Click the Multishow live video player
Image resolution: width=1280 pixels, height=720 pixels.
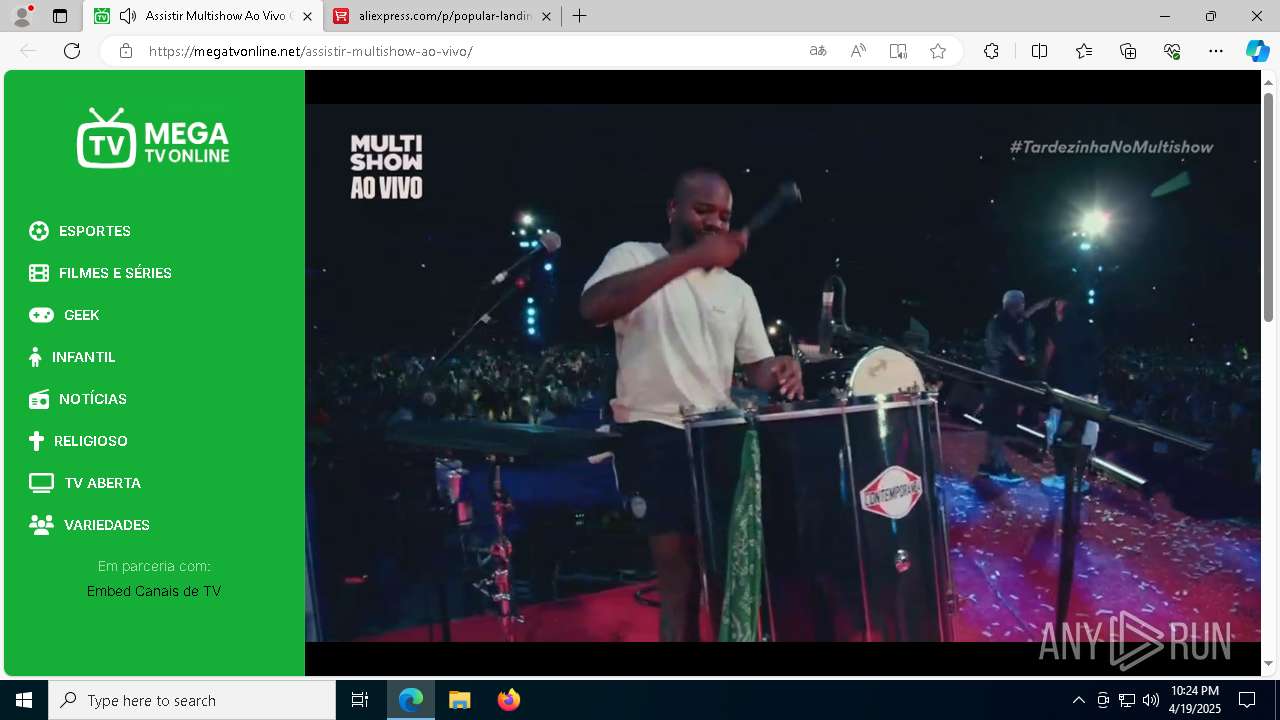point(783,373)
